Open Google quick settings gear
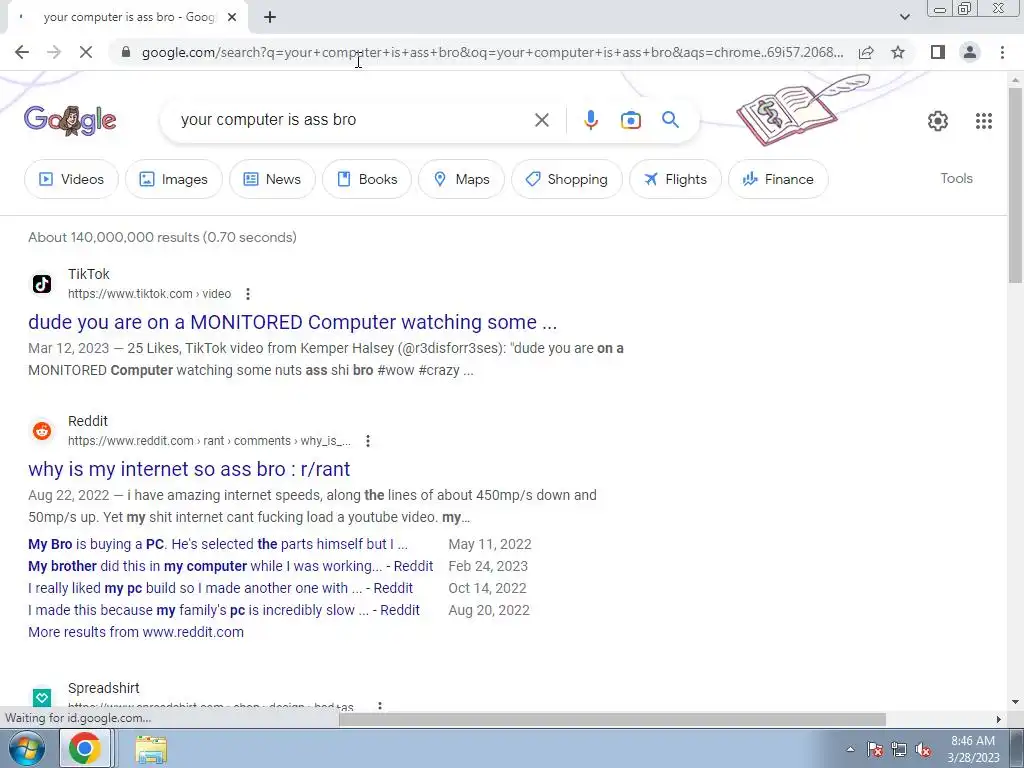This screenshot has width=1024, height=768. [x=938, y=121]
